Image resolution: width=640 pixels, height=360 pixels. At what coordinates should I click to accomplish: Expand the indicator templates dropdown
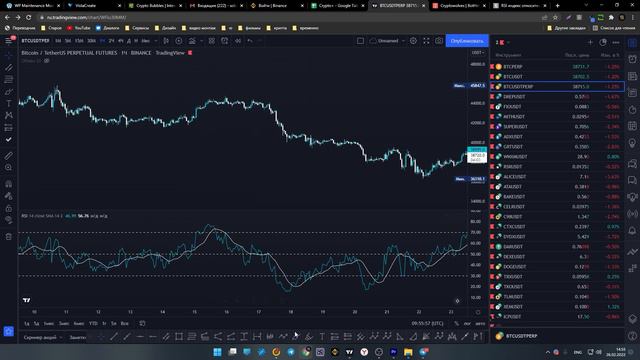pyautogui.click(x=201, y=41)
